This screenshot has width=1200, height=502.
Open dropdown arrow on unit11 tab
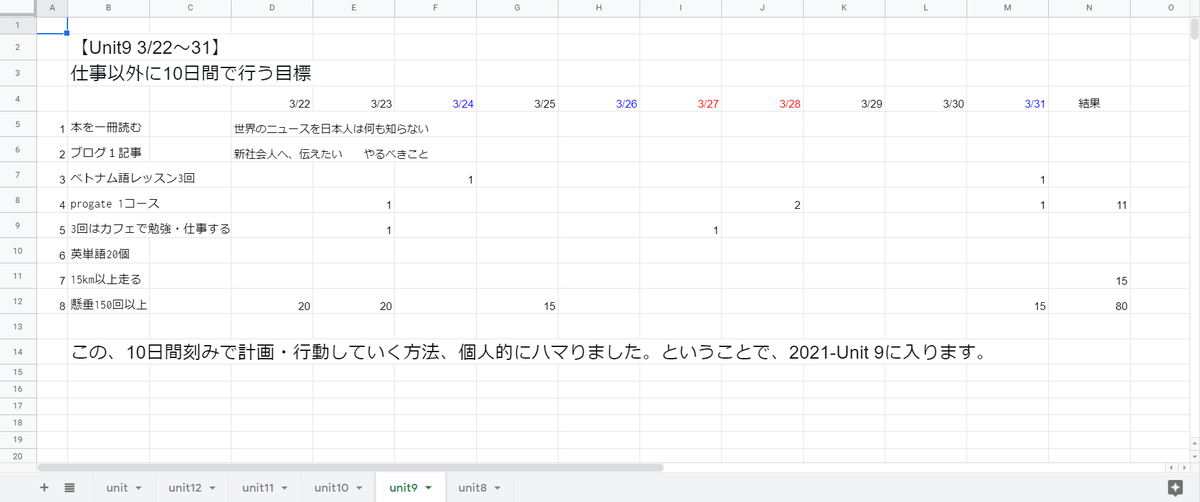tap(284, 488)
